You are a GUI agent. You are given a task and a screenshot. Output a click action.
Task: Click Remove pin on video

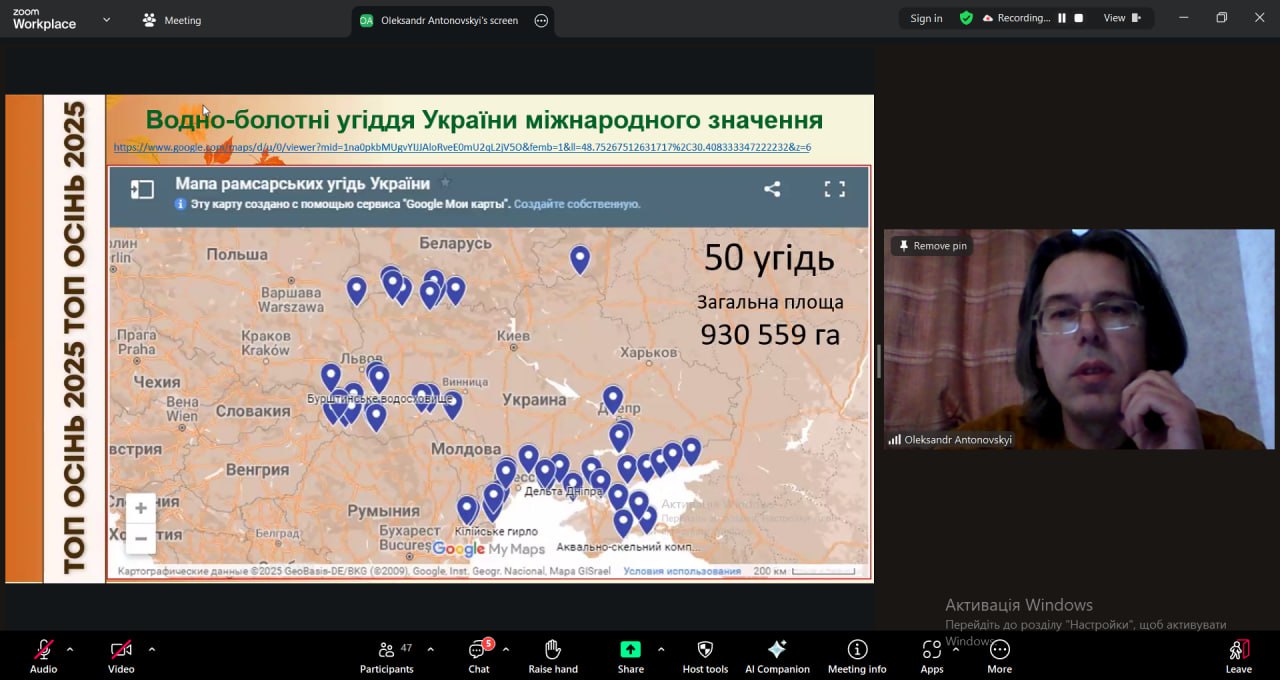tap(933, 246)
